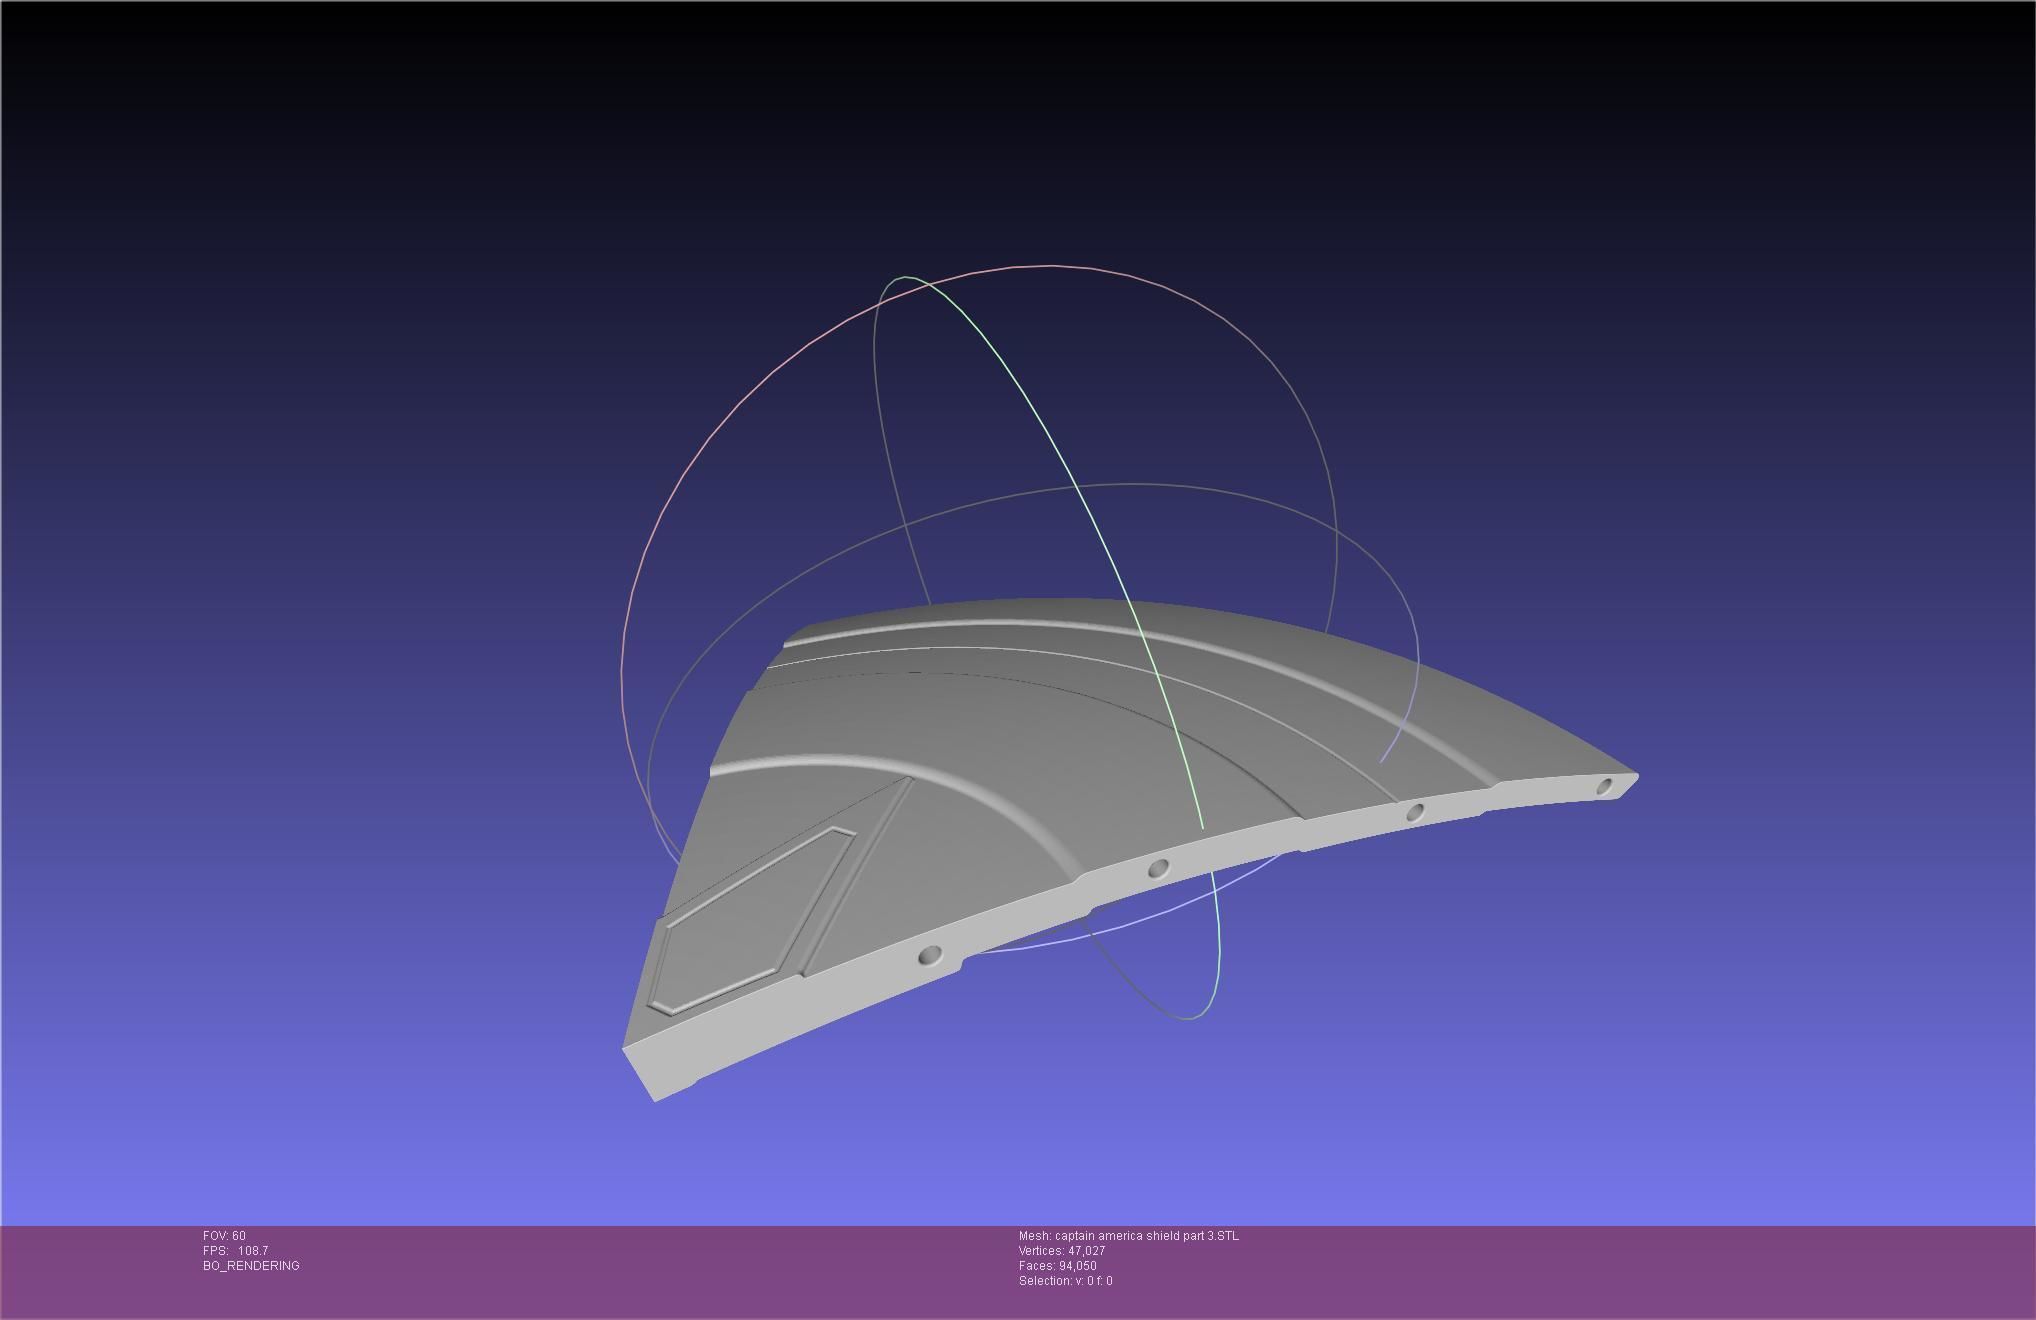Viewport: 2036px width, 1320px height.
Task: Click the BO_RENDERING status label
Action: pos(251,1266)
